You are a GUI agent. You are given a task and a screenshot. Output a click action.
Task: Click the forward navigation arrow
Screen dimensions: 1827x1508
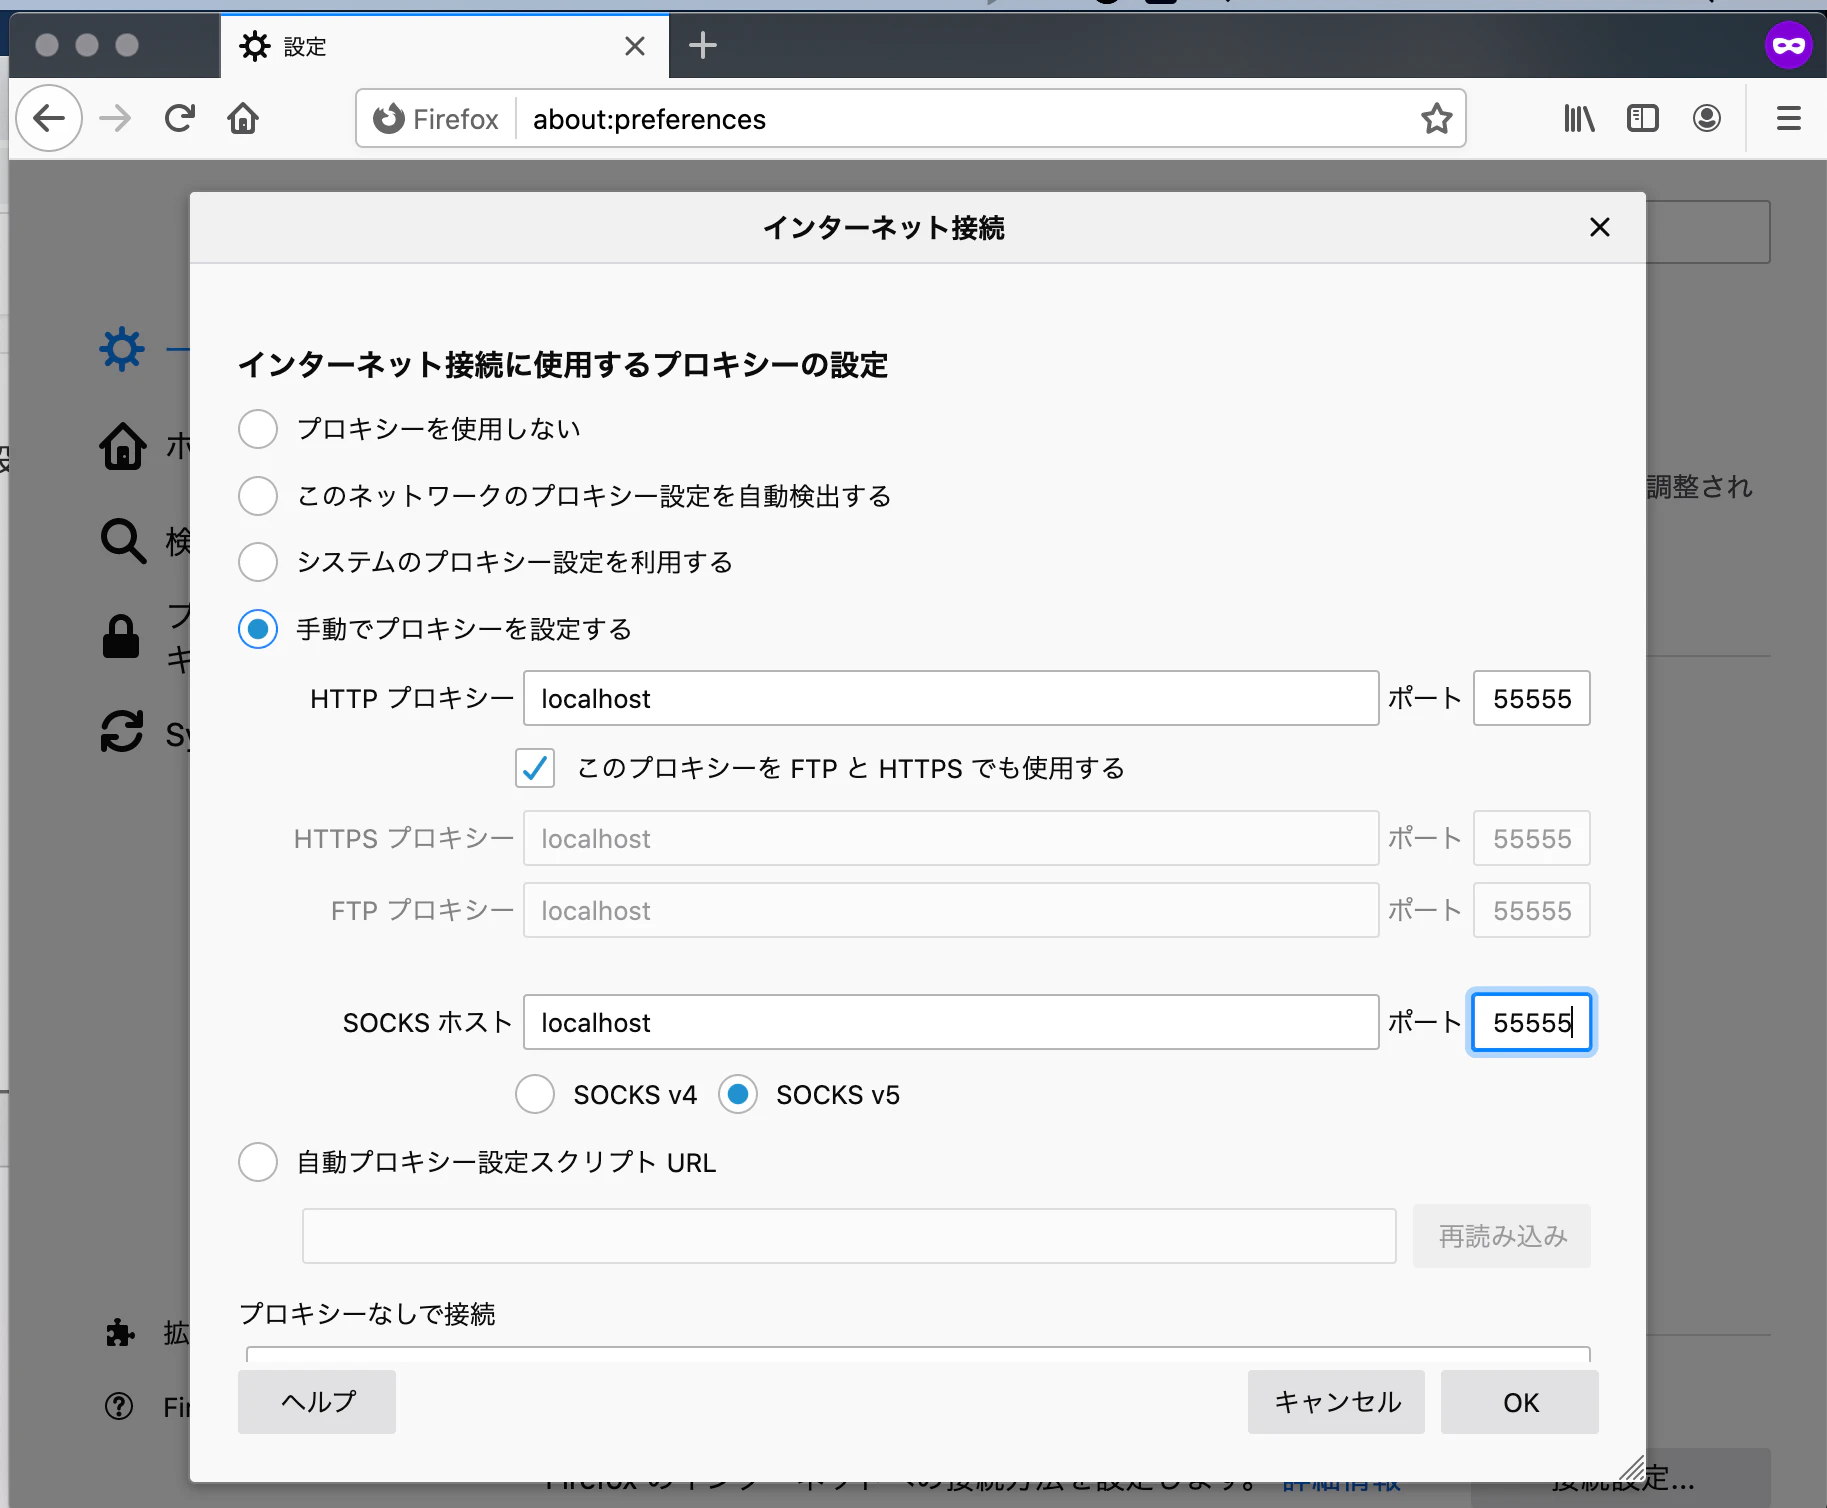pos(115,119)
